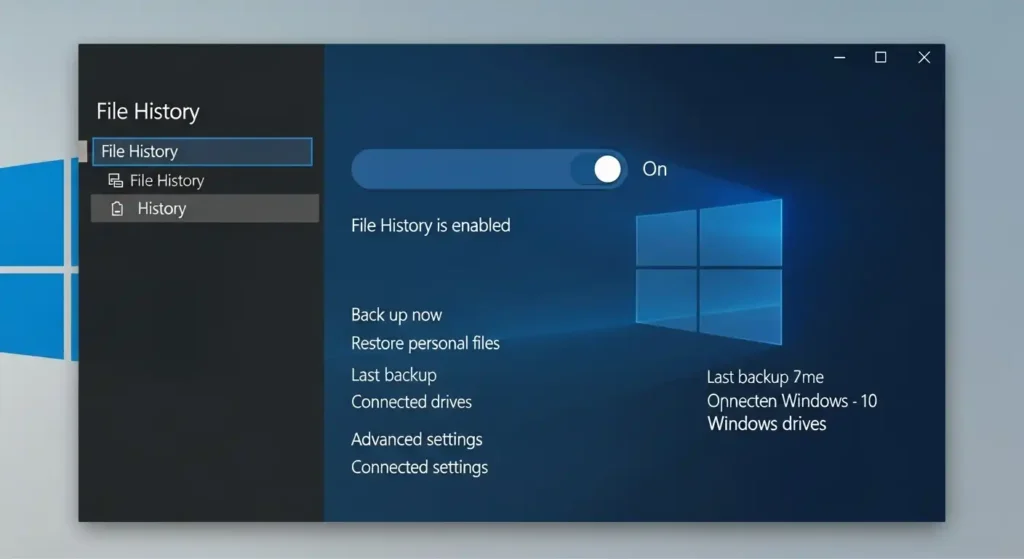
Task: Click the 'Onnecten Windows - 10' text
Action: click(x=792, y=400)
